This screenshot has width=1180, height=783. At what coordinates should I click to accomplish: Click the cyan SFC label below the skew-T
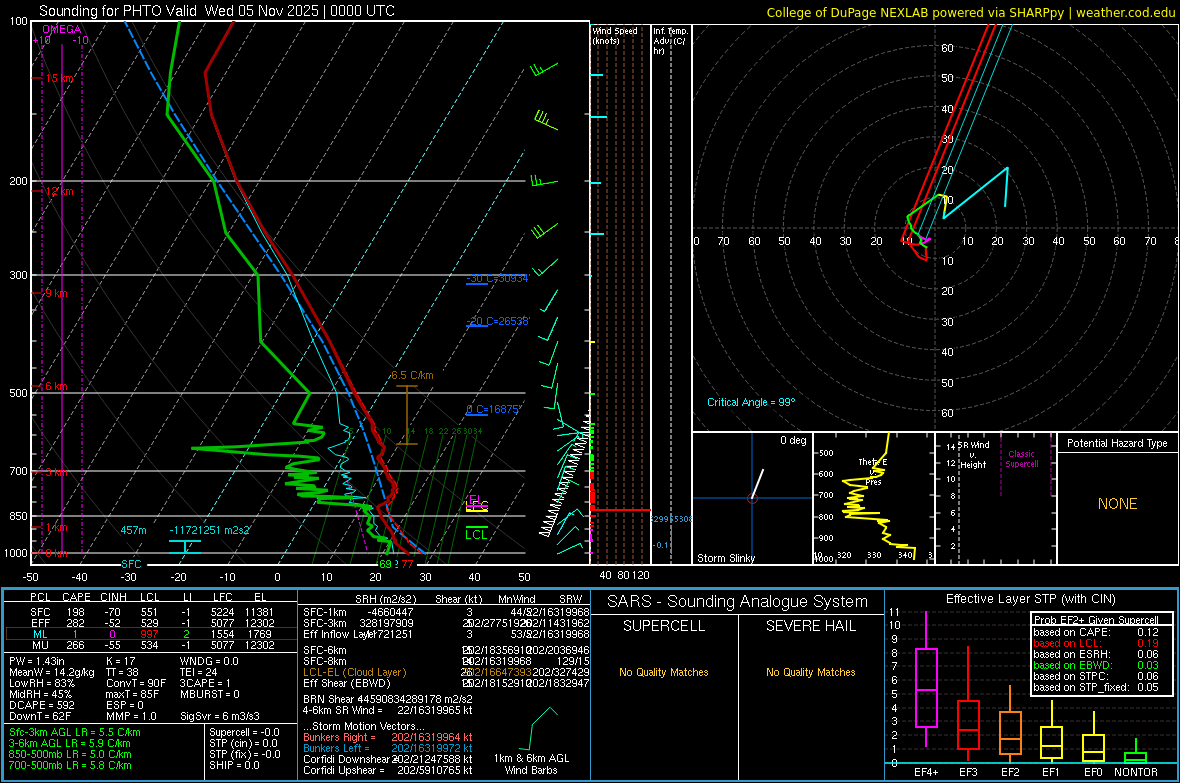click(x=131, y=564)
